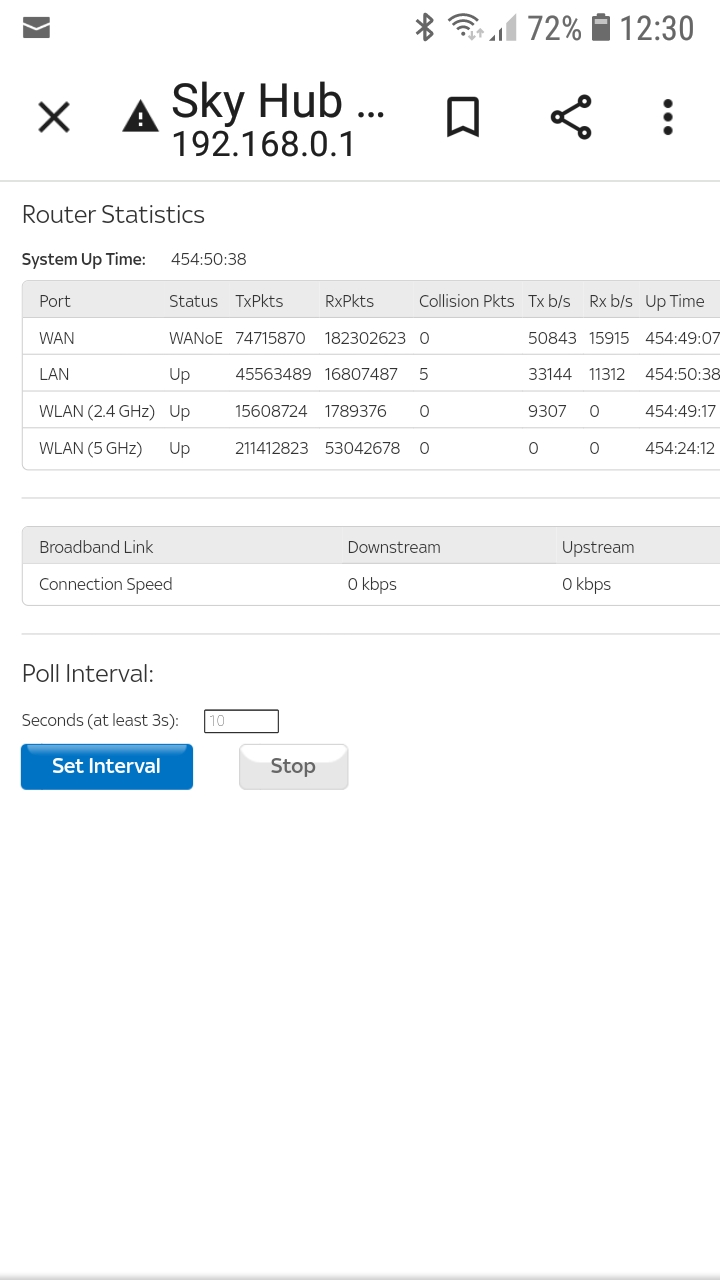Viewport: 720px width, 1280px height.
Task: Open the bookmark icon in the browser bar
Action: [463, 117]
